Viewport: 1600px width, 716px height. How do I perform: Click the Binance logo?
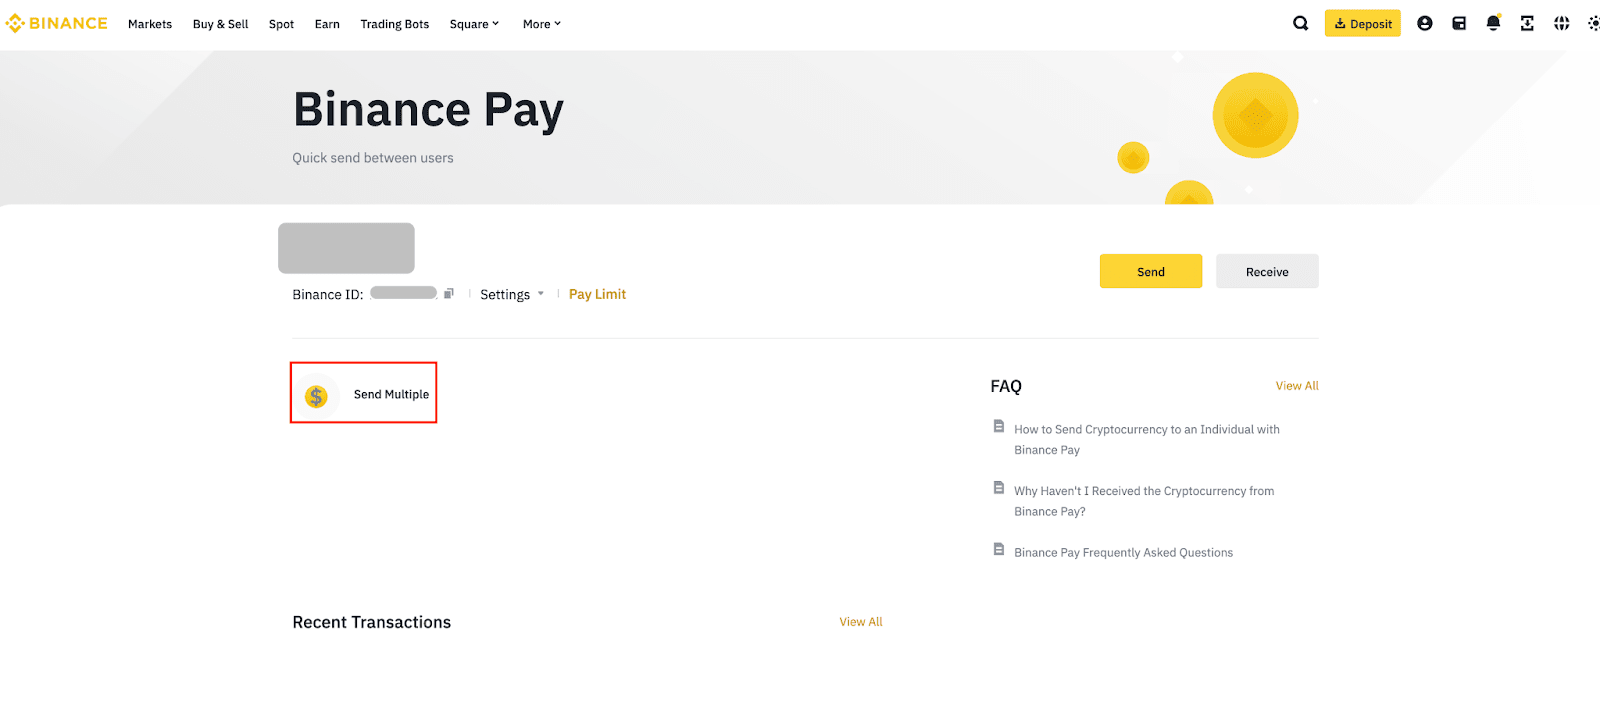tap(56, 23)
